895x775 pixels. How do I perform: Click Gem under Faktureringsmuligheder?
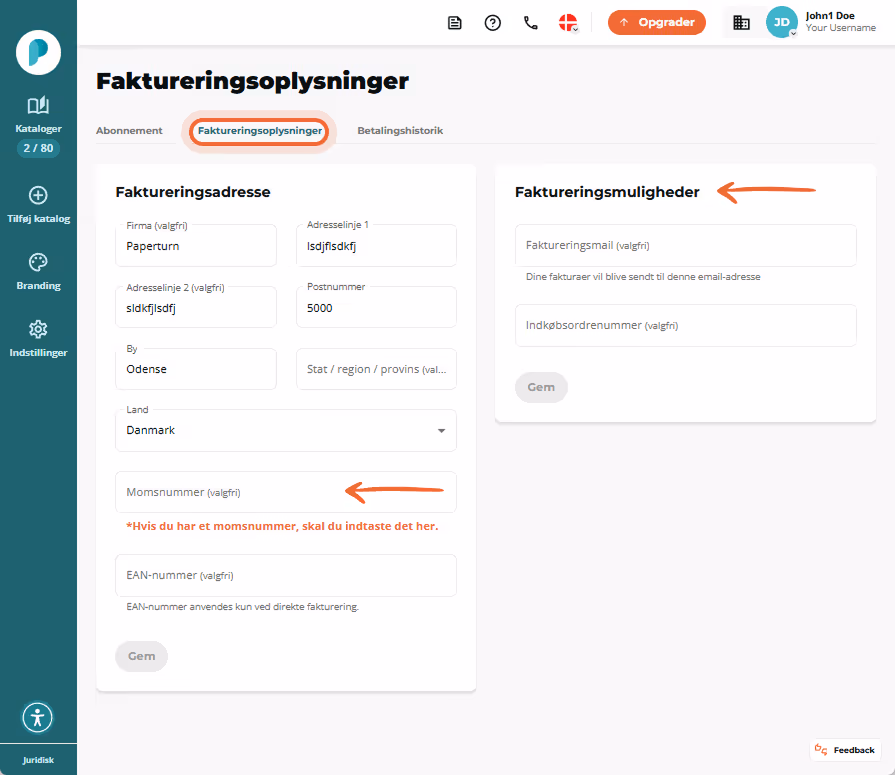[541, 388]
